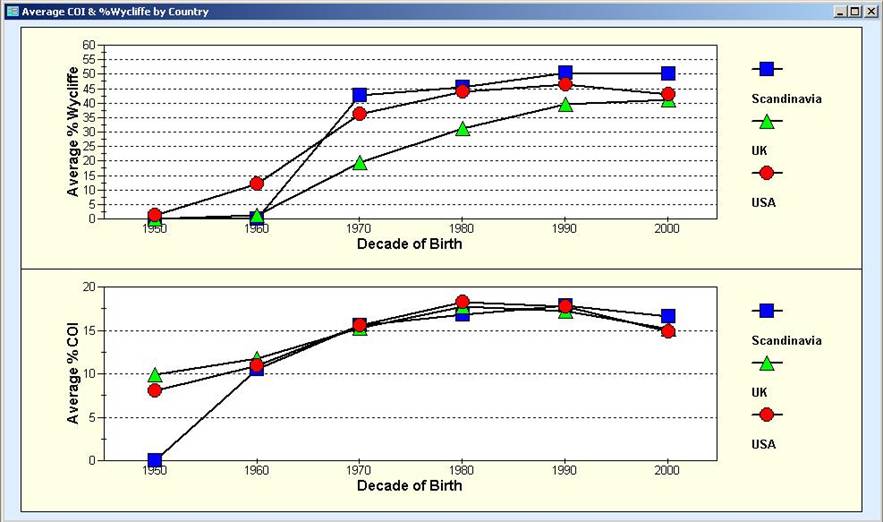Click Scandinavia blue square legend marker in Wycliffe chart
The height and width of the screenshot is (522, 883).
pos(767,69)
